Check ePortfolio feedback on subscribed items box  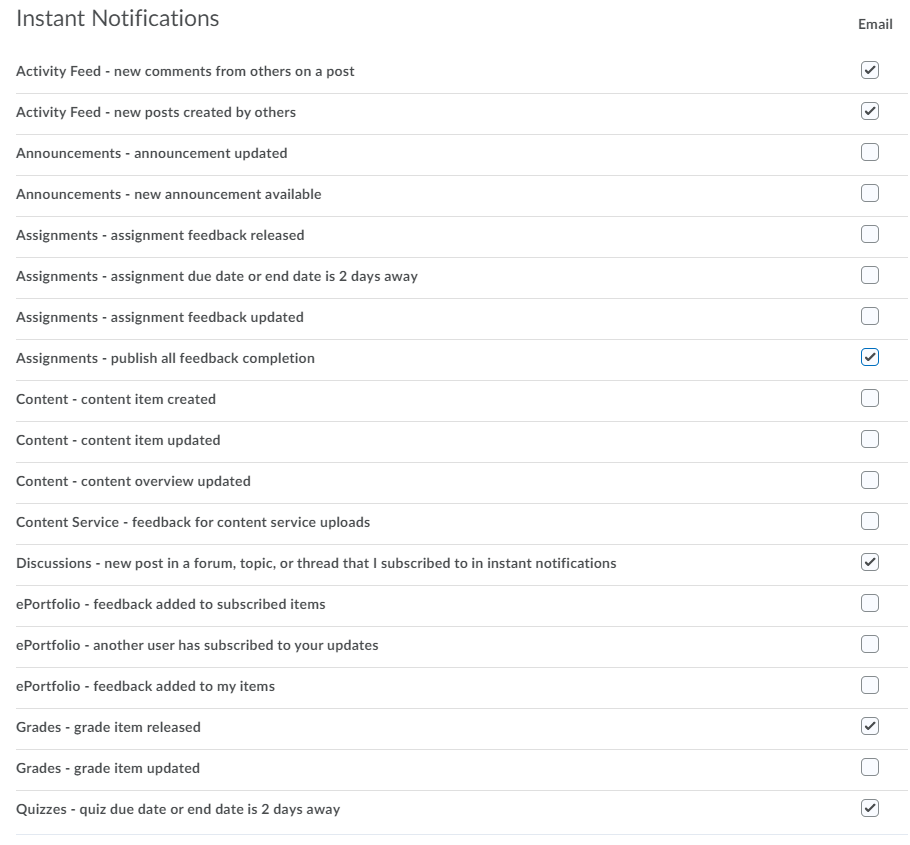pyautogui.click(x=870, y=604)
